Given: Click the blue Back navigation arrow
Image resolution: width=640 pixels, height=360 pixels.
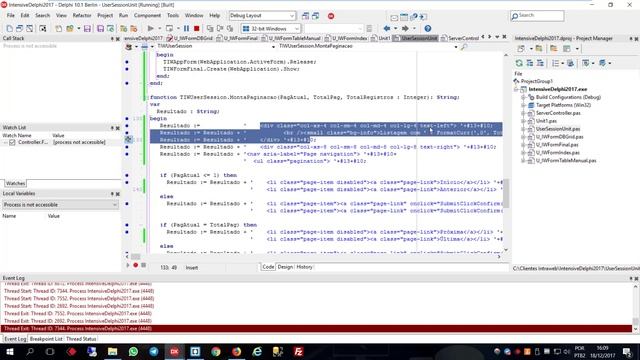Looking at the screenshot, I should click(387, 29).
